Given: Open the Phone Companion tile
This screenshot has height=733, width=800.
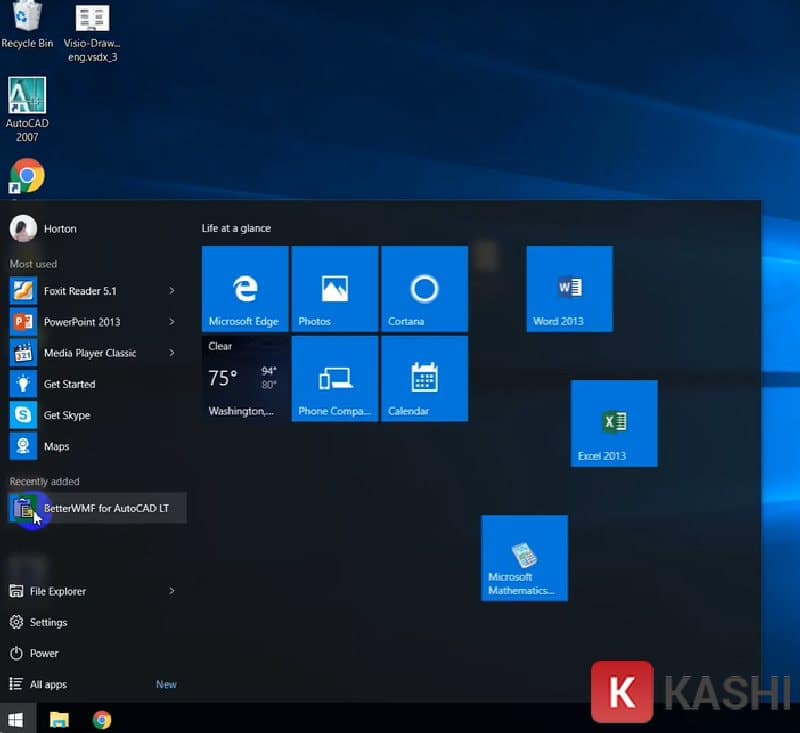Looking at the screenshot, I should 334,379.
